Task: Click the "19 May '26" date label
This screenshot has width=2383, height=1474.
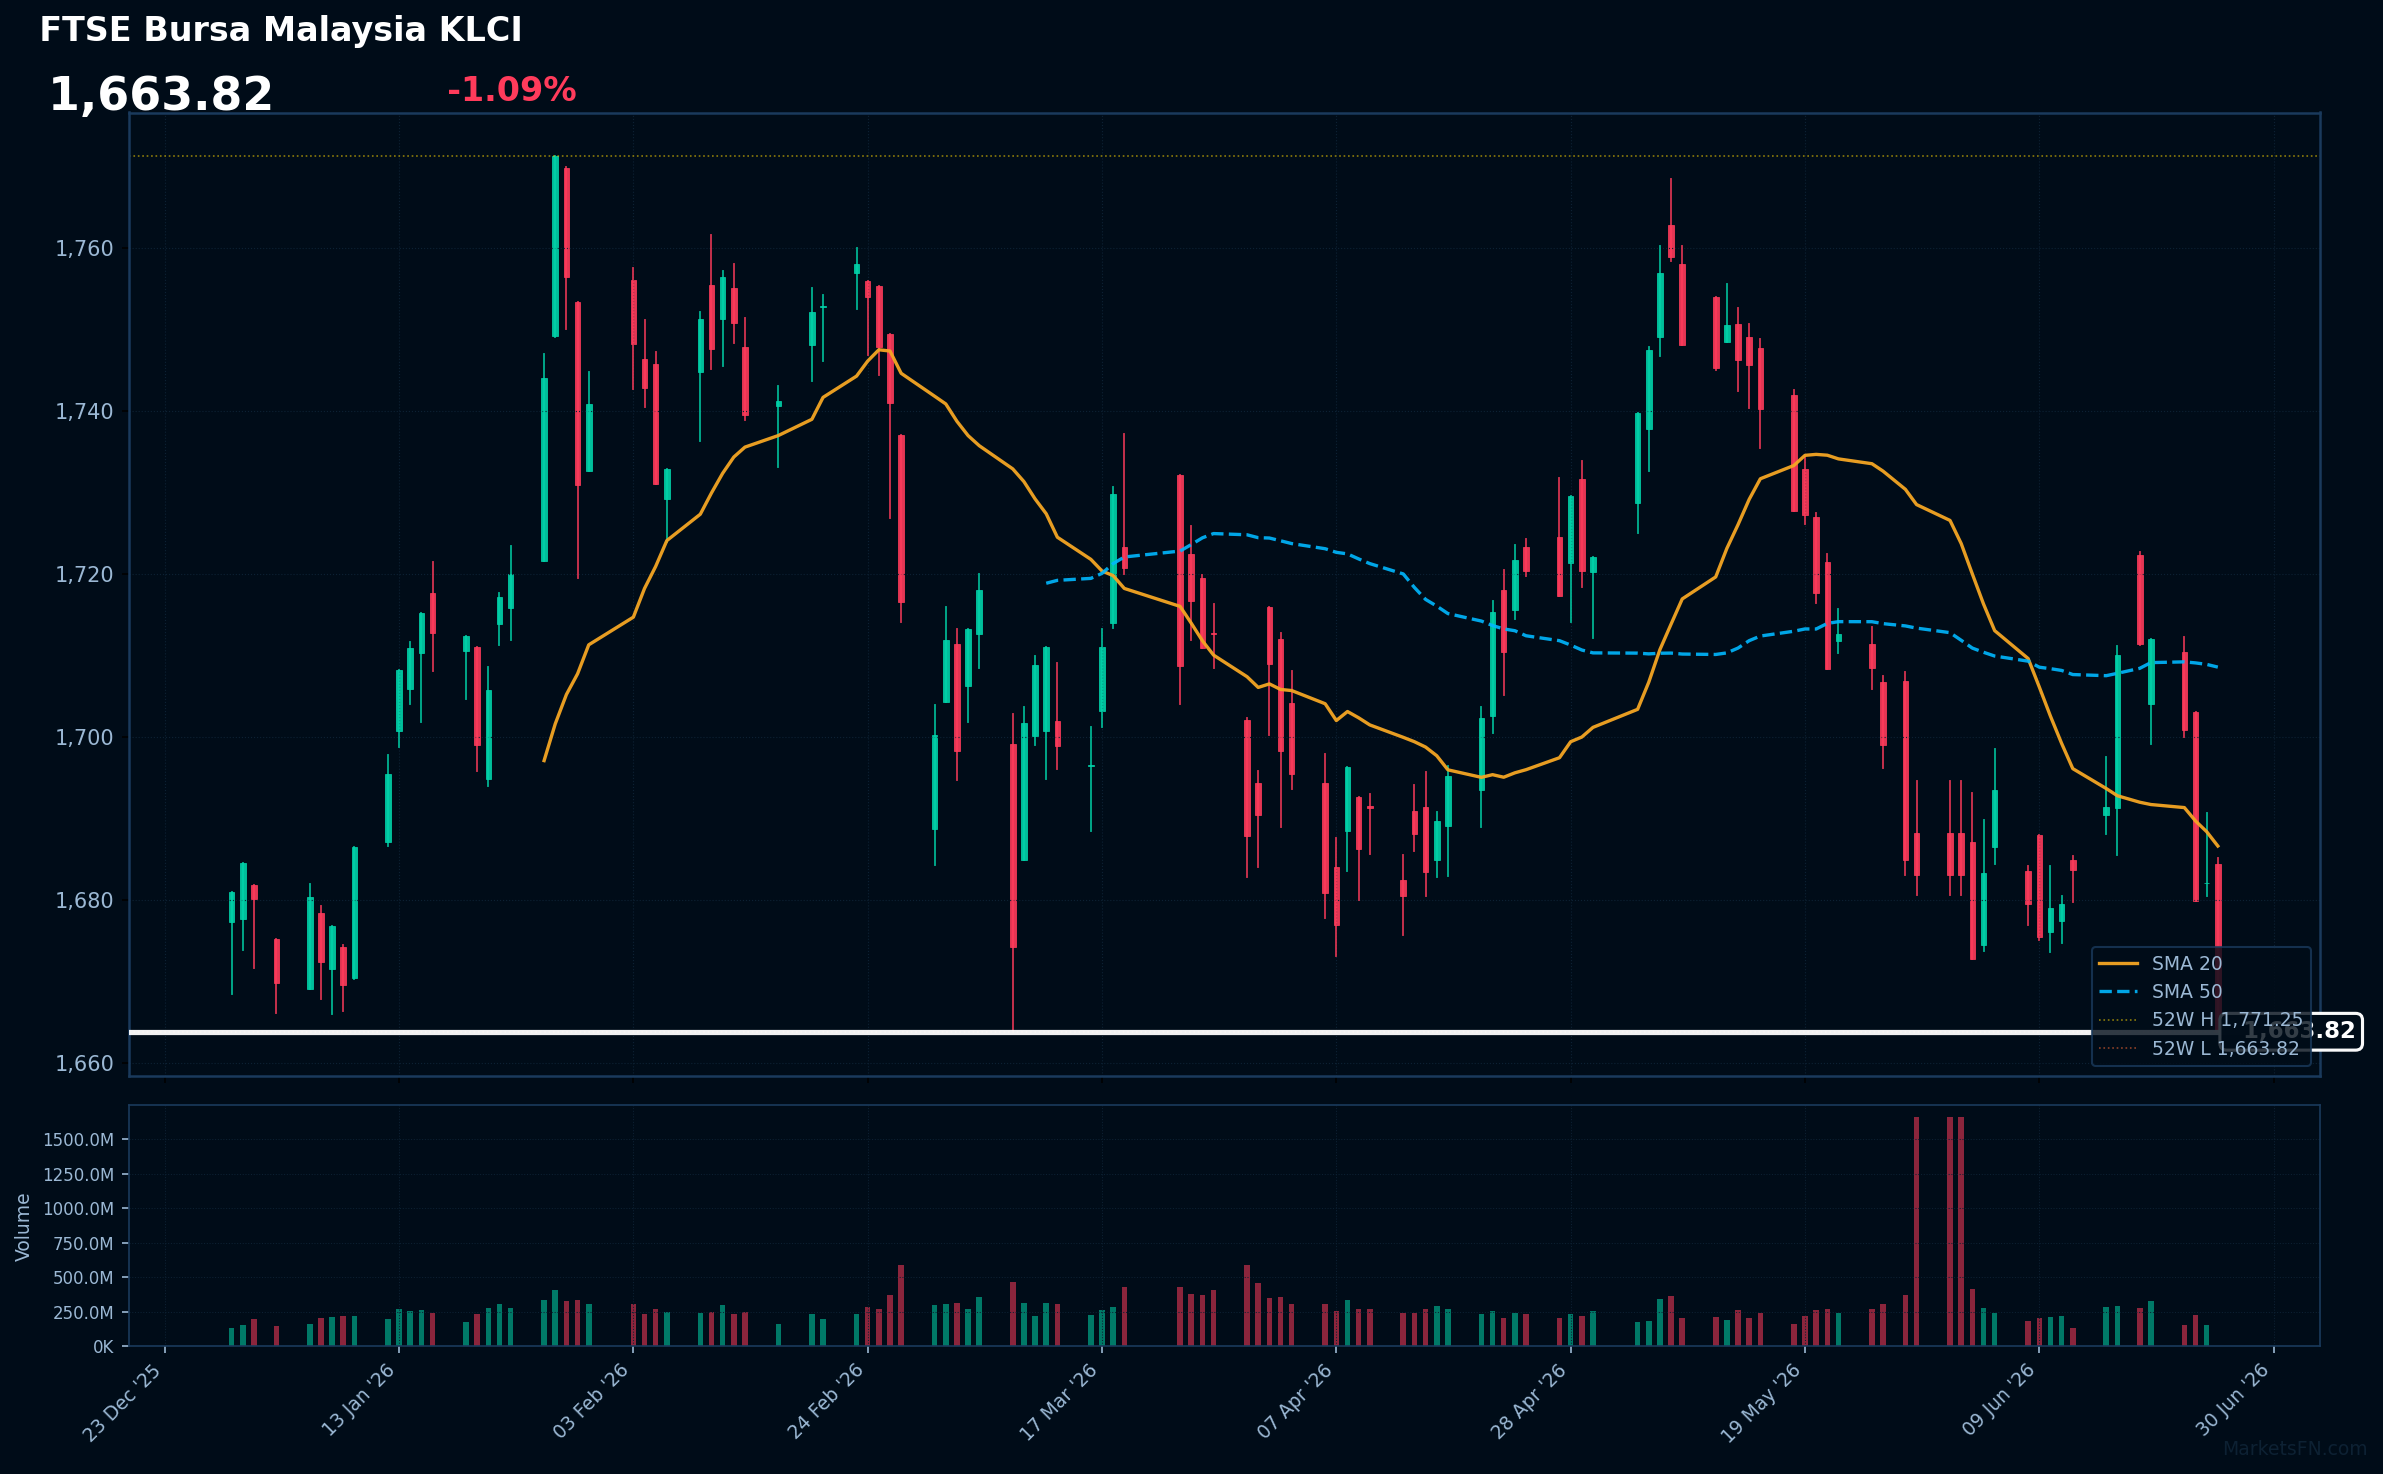Action: pyautogui.click(x=1762, y=1403)
